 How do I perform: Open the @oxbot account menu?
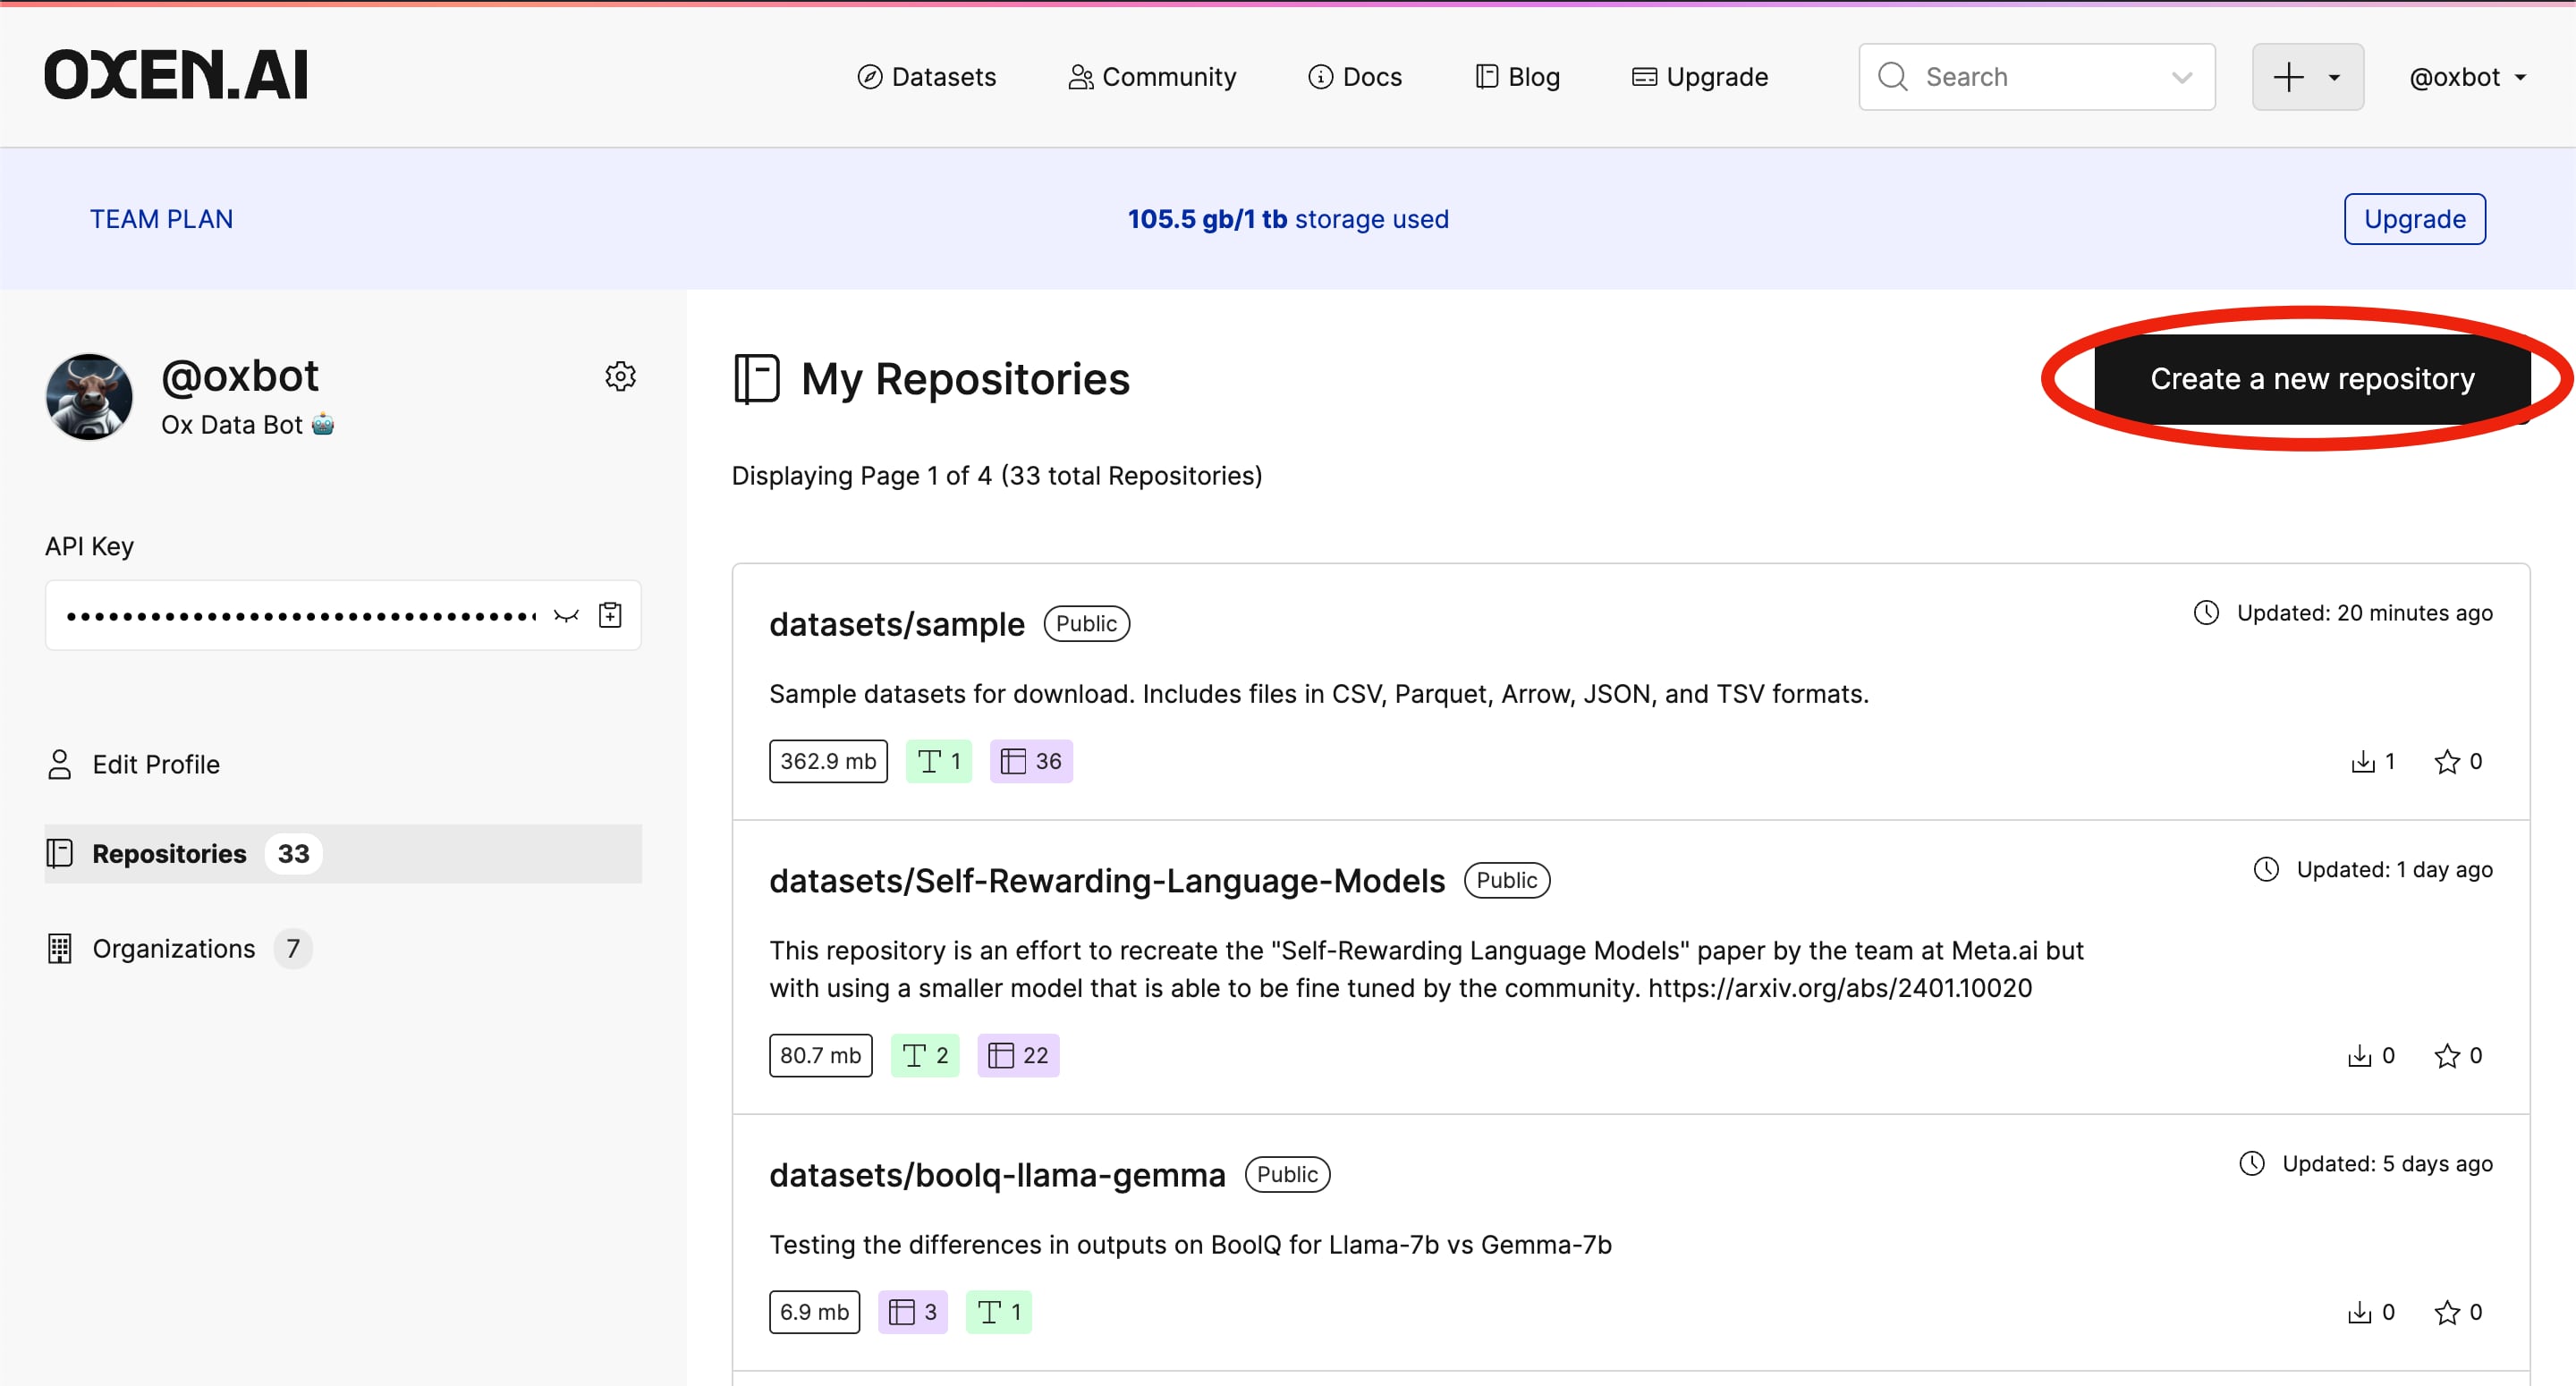tap(2467, 77)
